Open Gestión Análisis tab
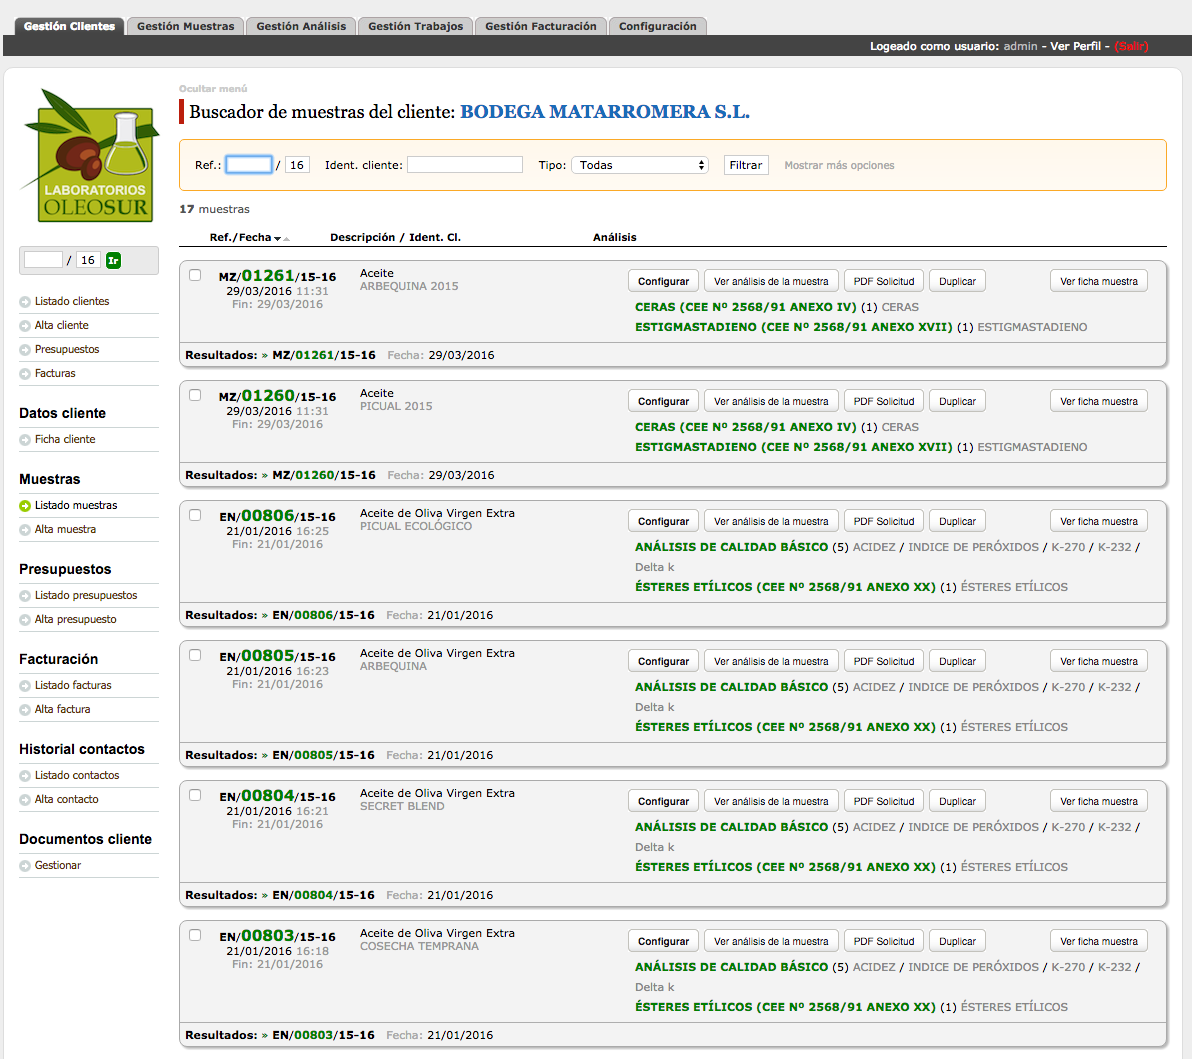The image size is (1192, 1059). pos(301,26)
